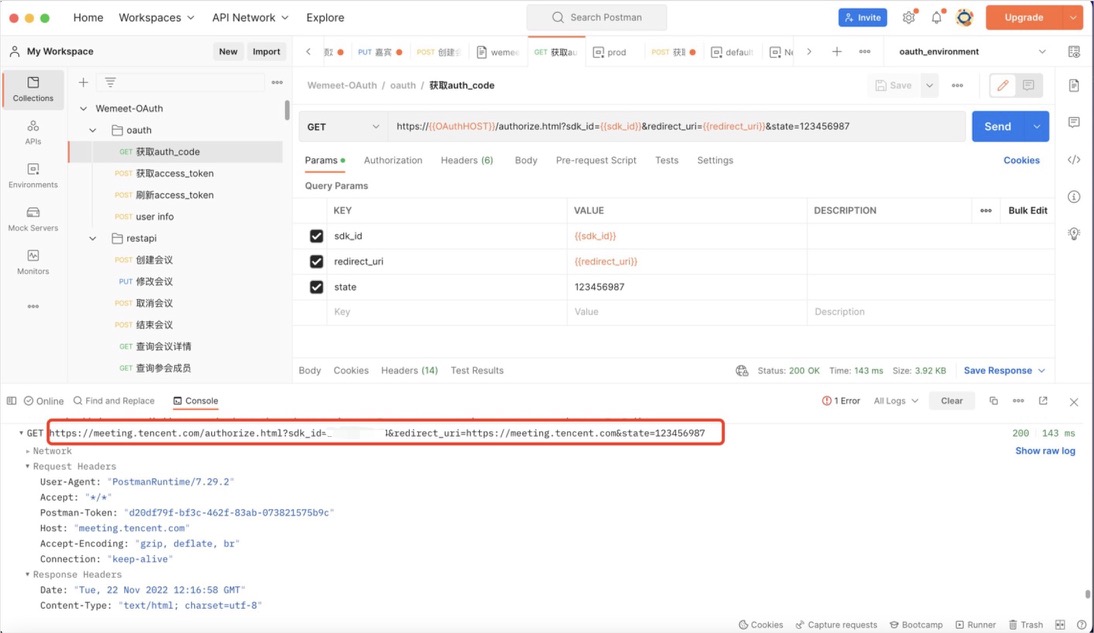Open the HTTP method GET dropdown
1094x633 pixels.
343,126
